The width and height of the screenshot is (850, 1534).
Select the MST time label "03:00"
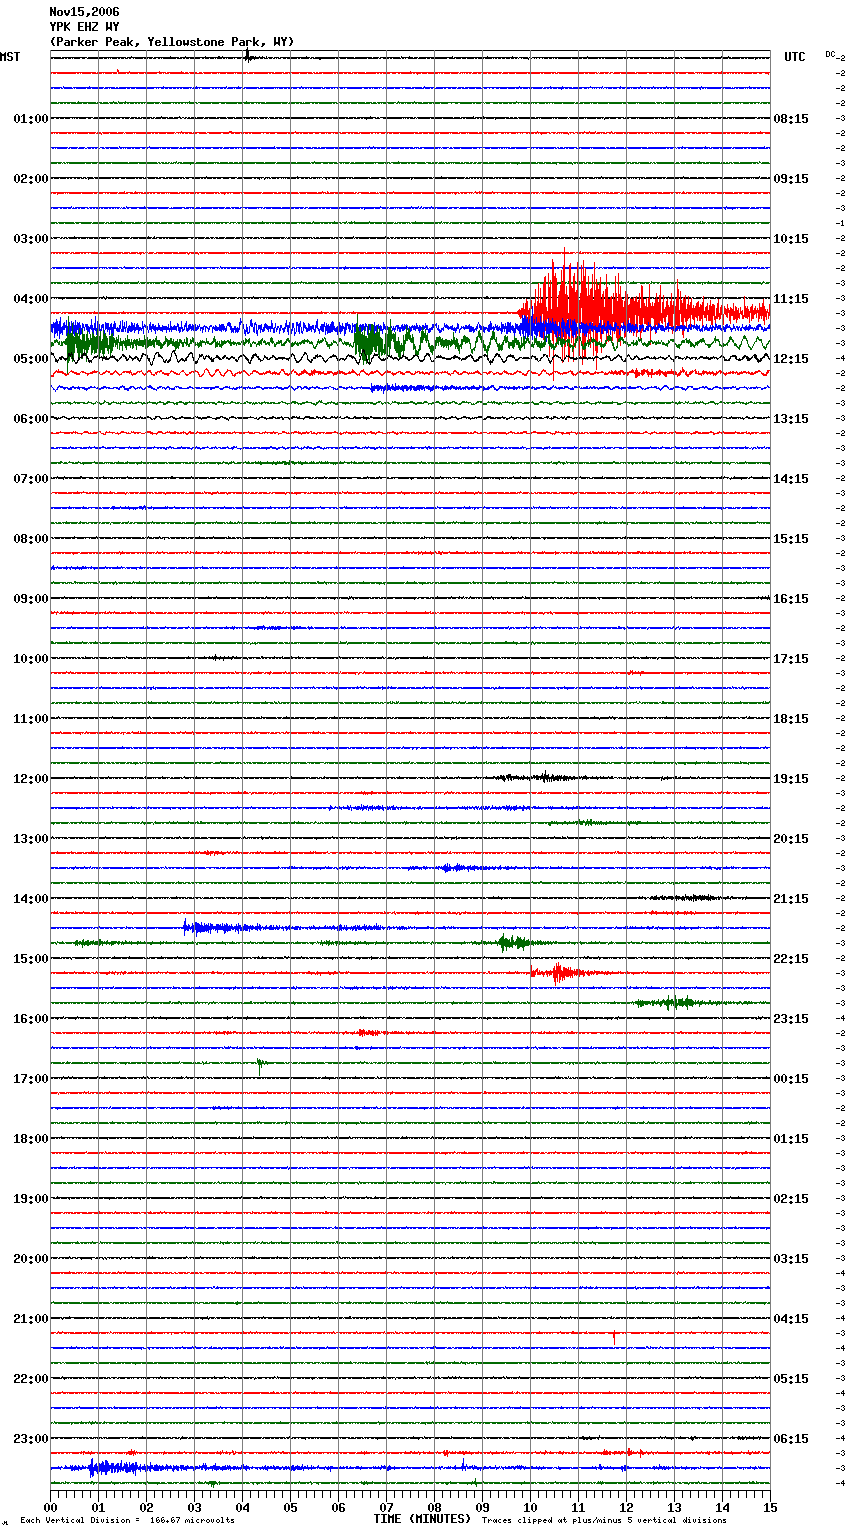tap(31, 239)
